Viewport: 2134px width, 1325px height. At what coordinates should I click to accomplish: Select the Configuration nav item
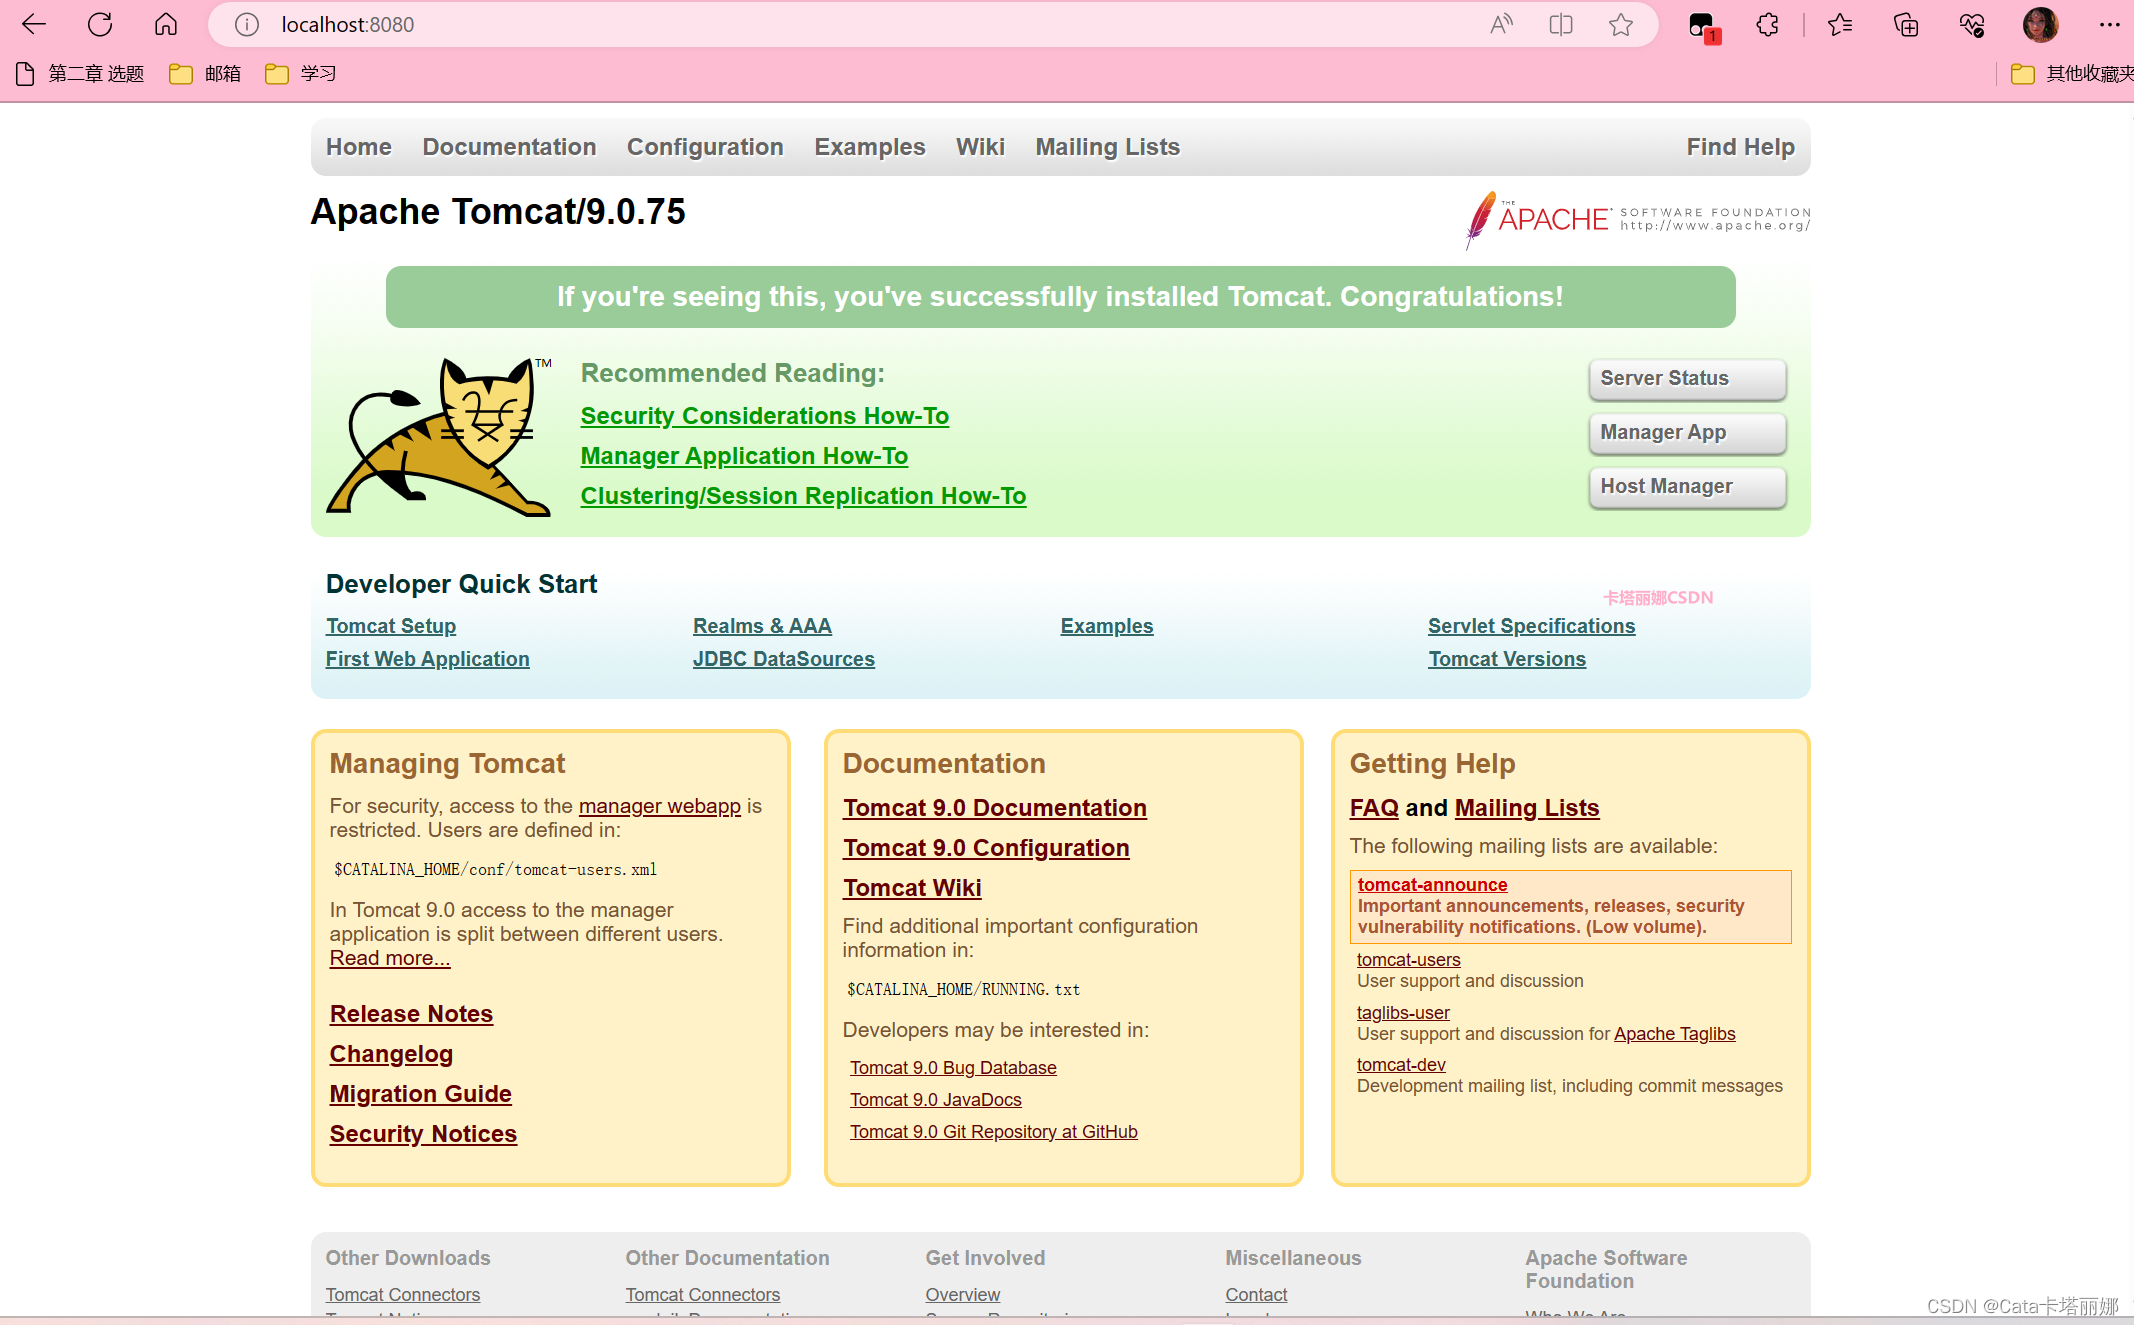tap(705, 147)
